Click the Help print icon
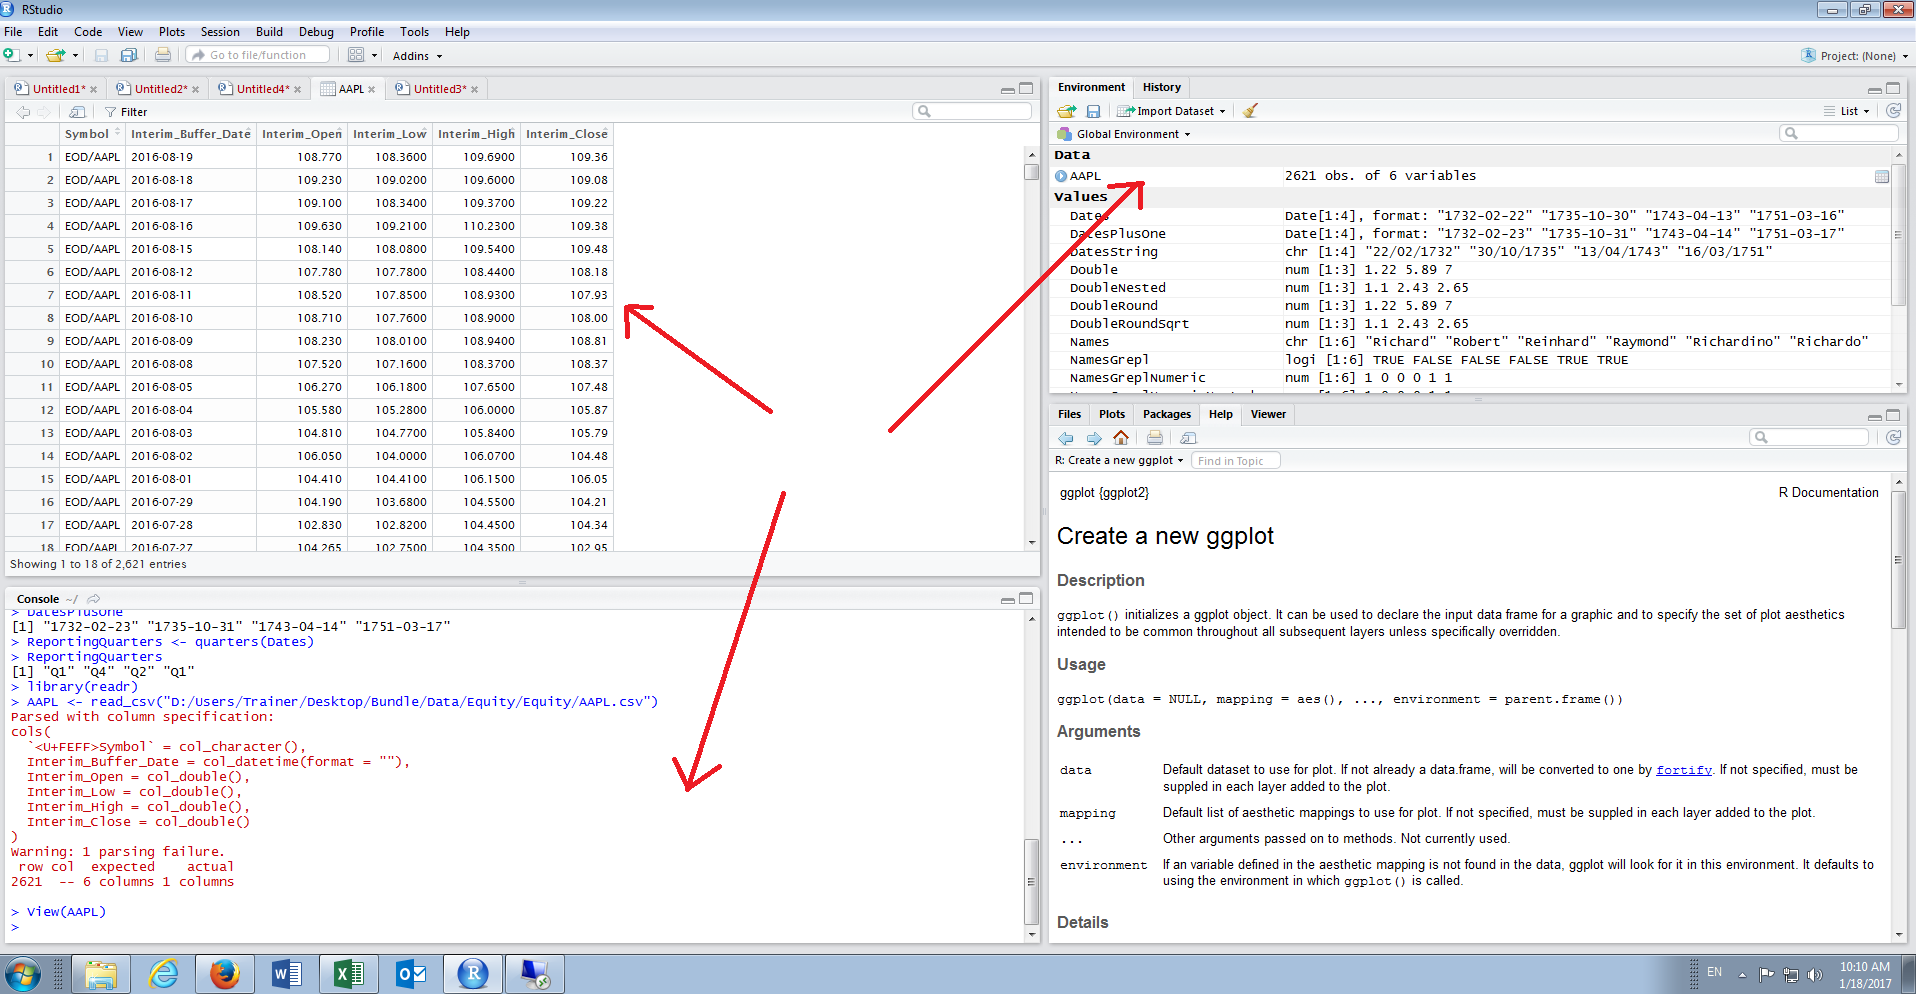 click(x=1155, y=438)
